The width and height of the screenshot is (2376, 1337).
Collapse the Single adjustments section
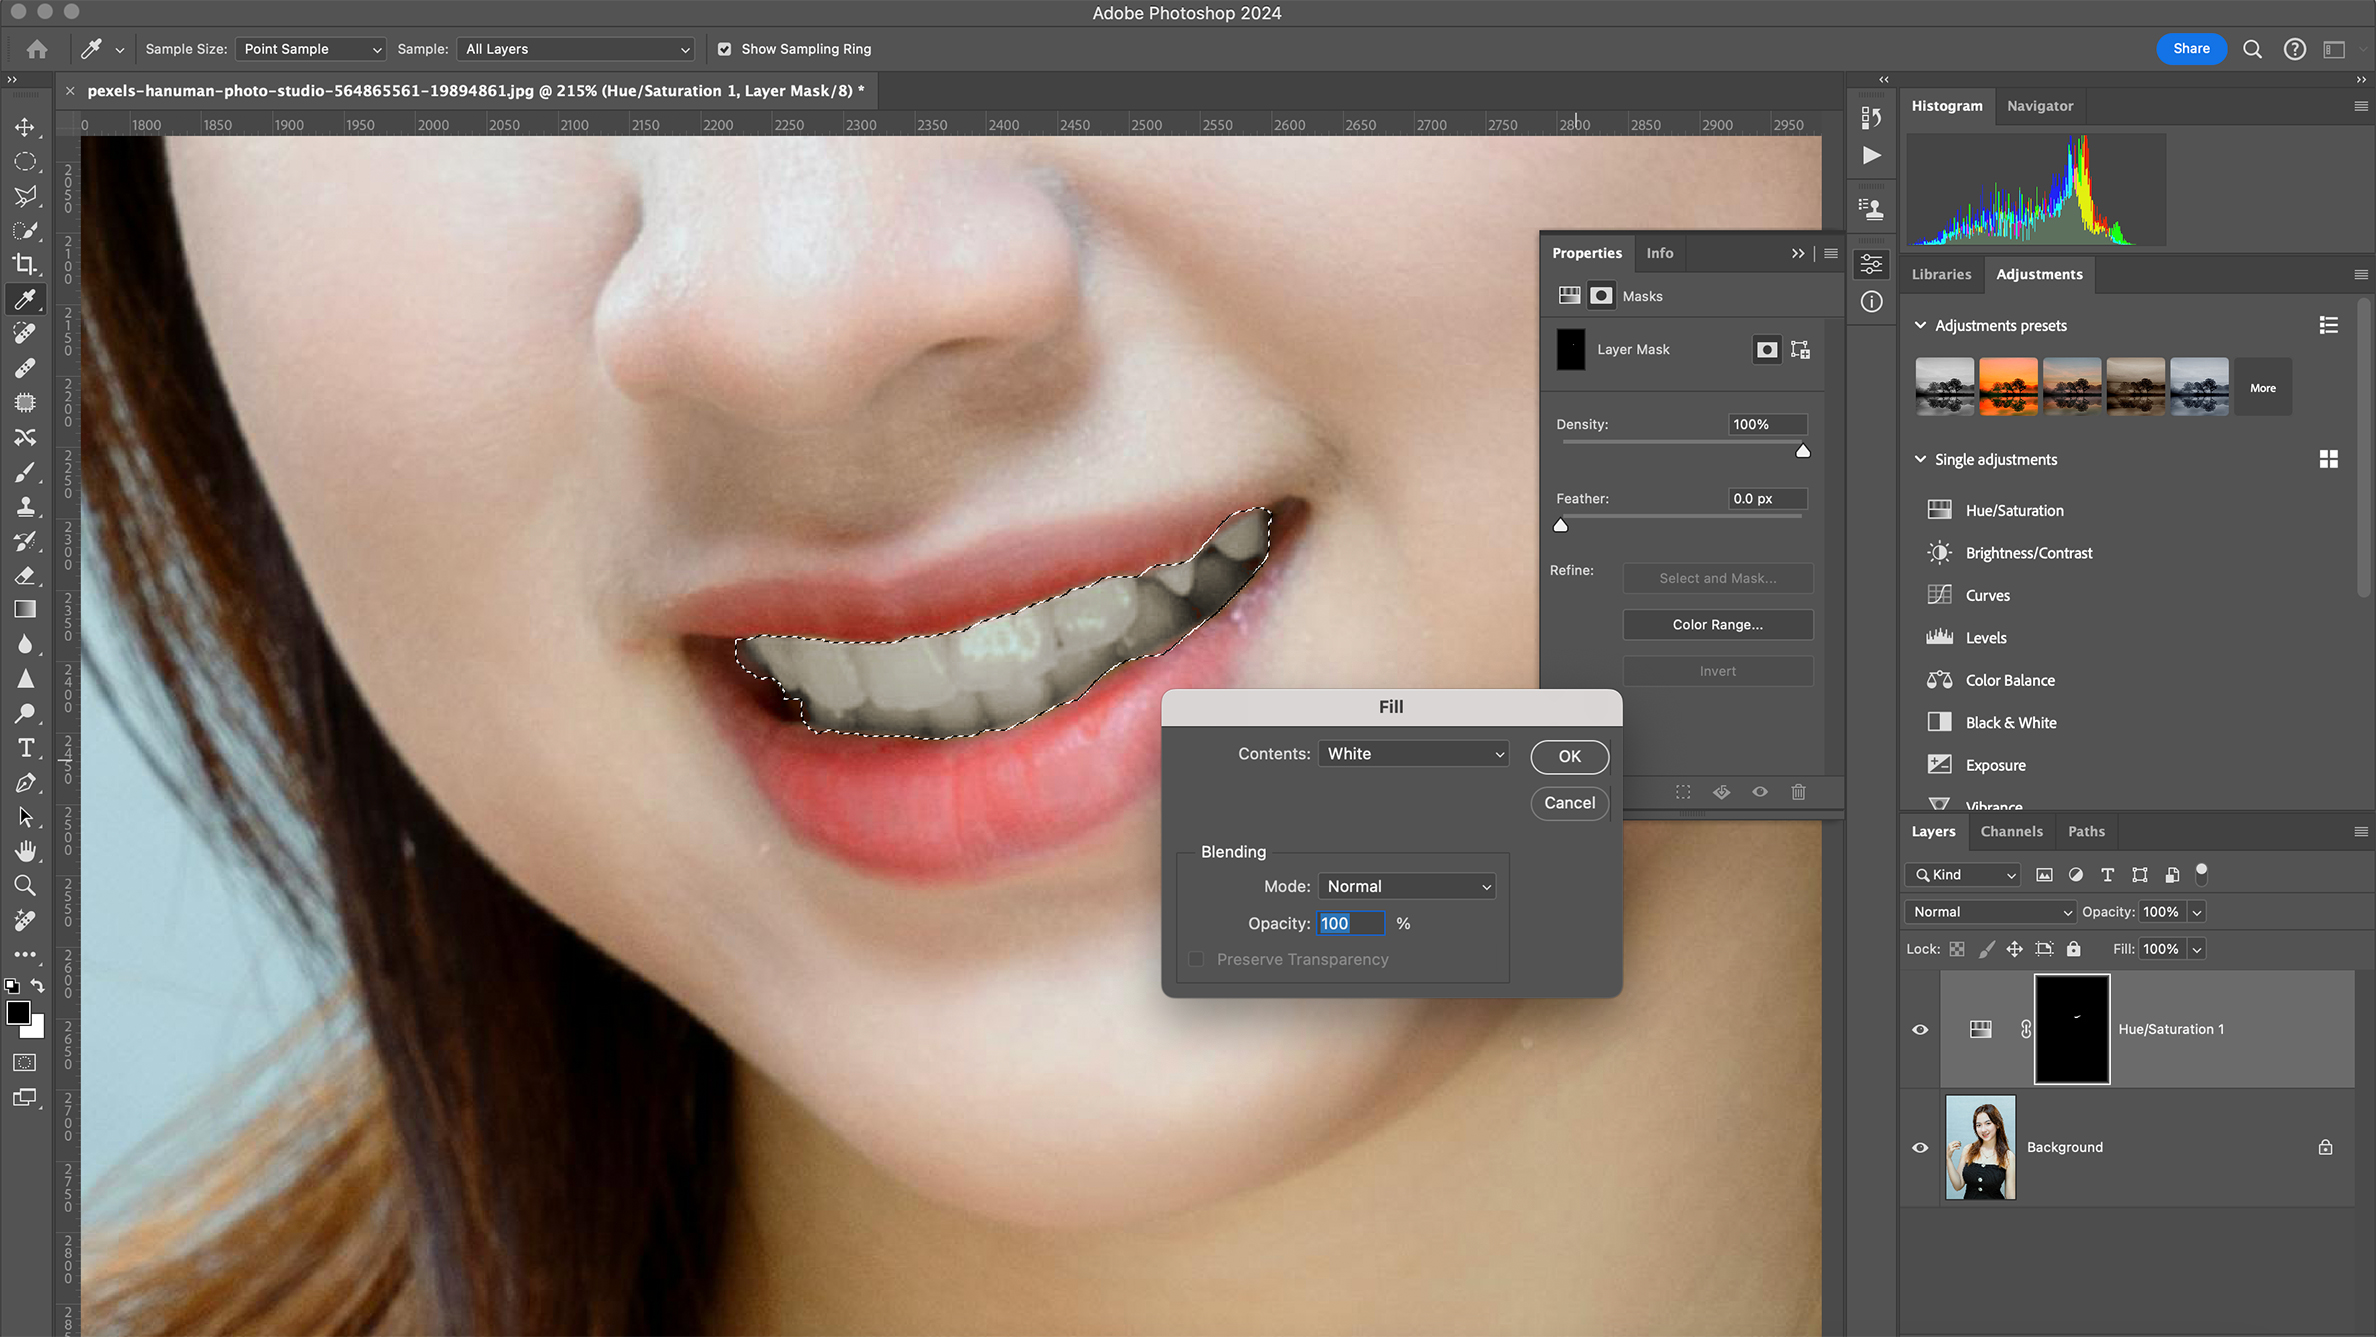1920,459
